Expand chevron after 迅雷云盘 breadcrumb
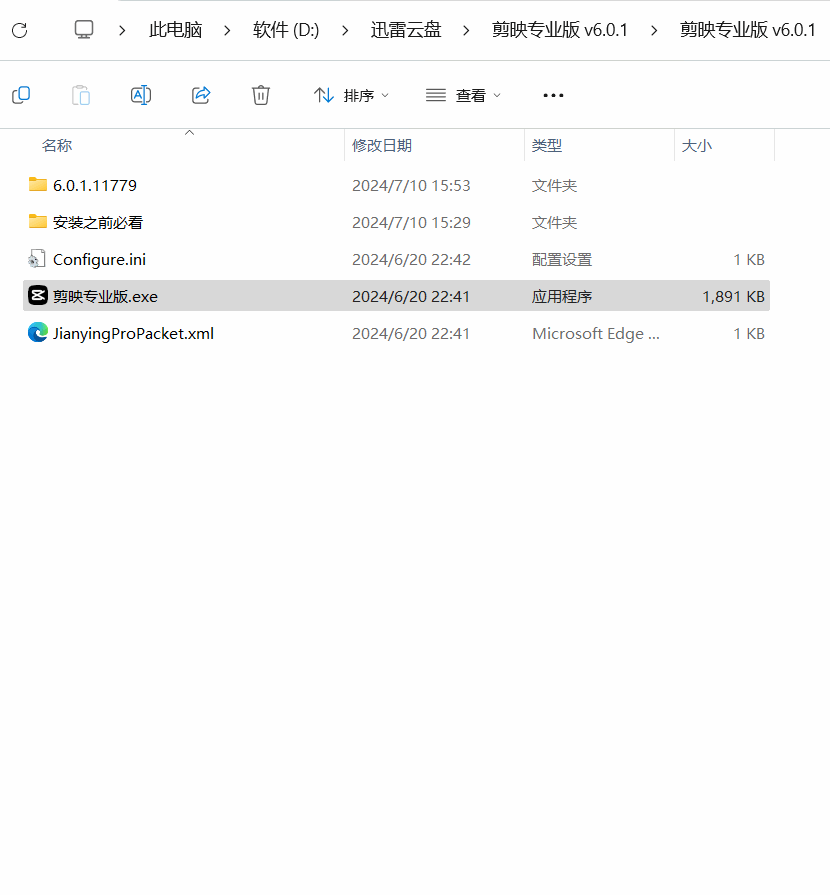 466,30
